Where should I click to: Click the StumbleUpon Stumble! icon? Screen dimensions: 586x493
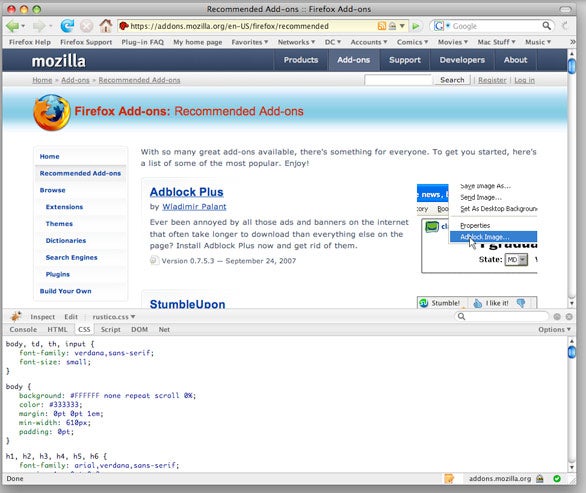tap(424, 303)
